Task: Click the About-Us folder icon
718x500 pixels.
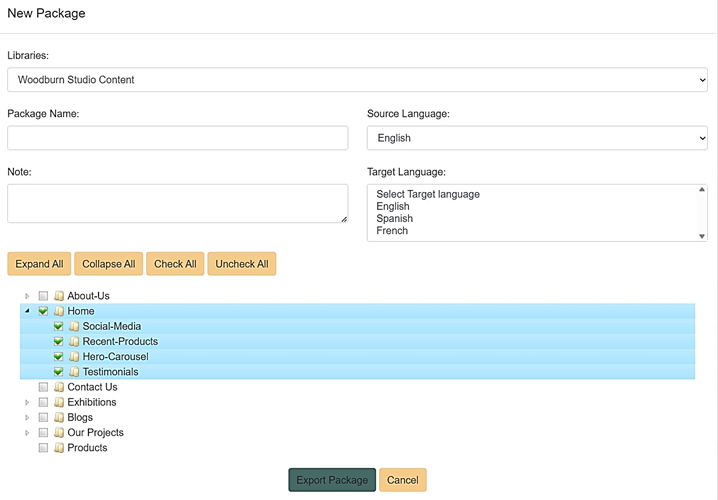Action: click(59, 296)
